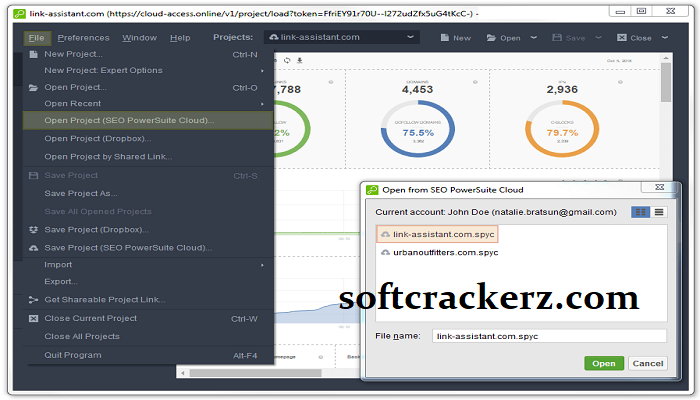Click info icon in the IPs widget
The image size is (700, 400).
[x=620, y=82]
